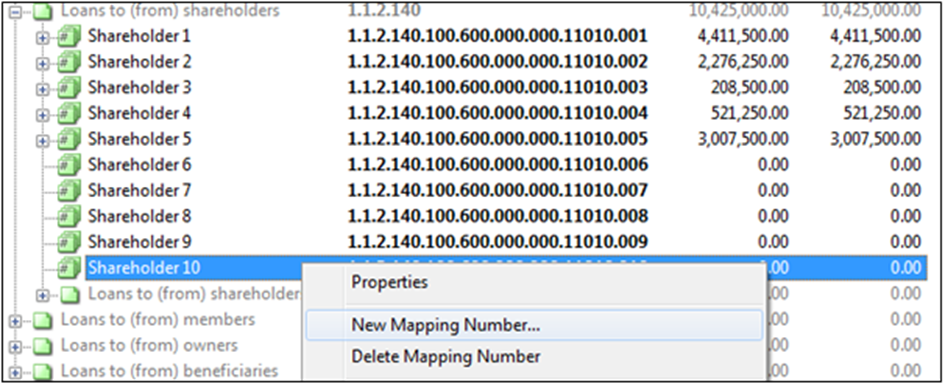Click mapping number ending 11010.006
The height and width of the screenshot is (384, 945).
tap(497, 164)
